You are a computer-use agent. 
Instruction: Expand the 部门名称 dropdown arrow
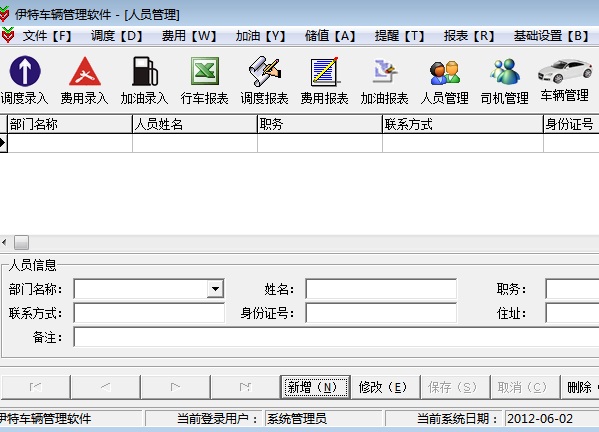click(215, 289)
